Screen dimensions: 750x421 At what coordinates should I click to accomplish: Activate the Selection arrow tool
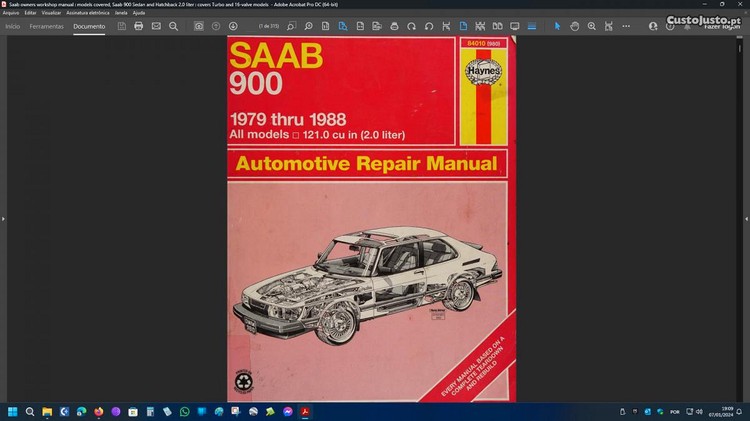[558, 26]
